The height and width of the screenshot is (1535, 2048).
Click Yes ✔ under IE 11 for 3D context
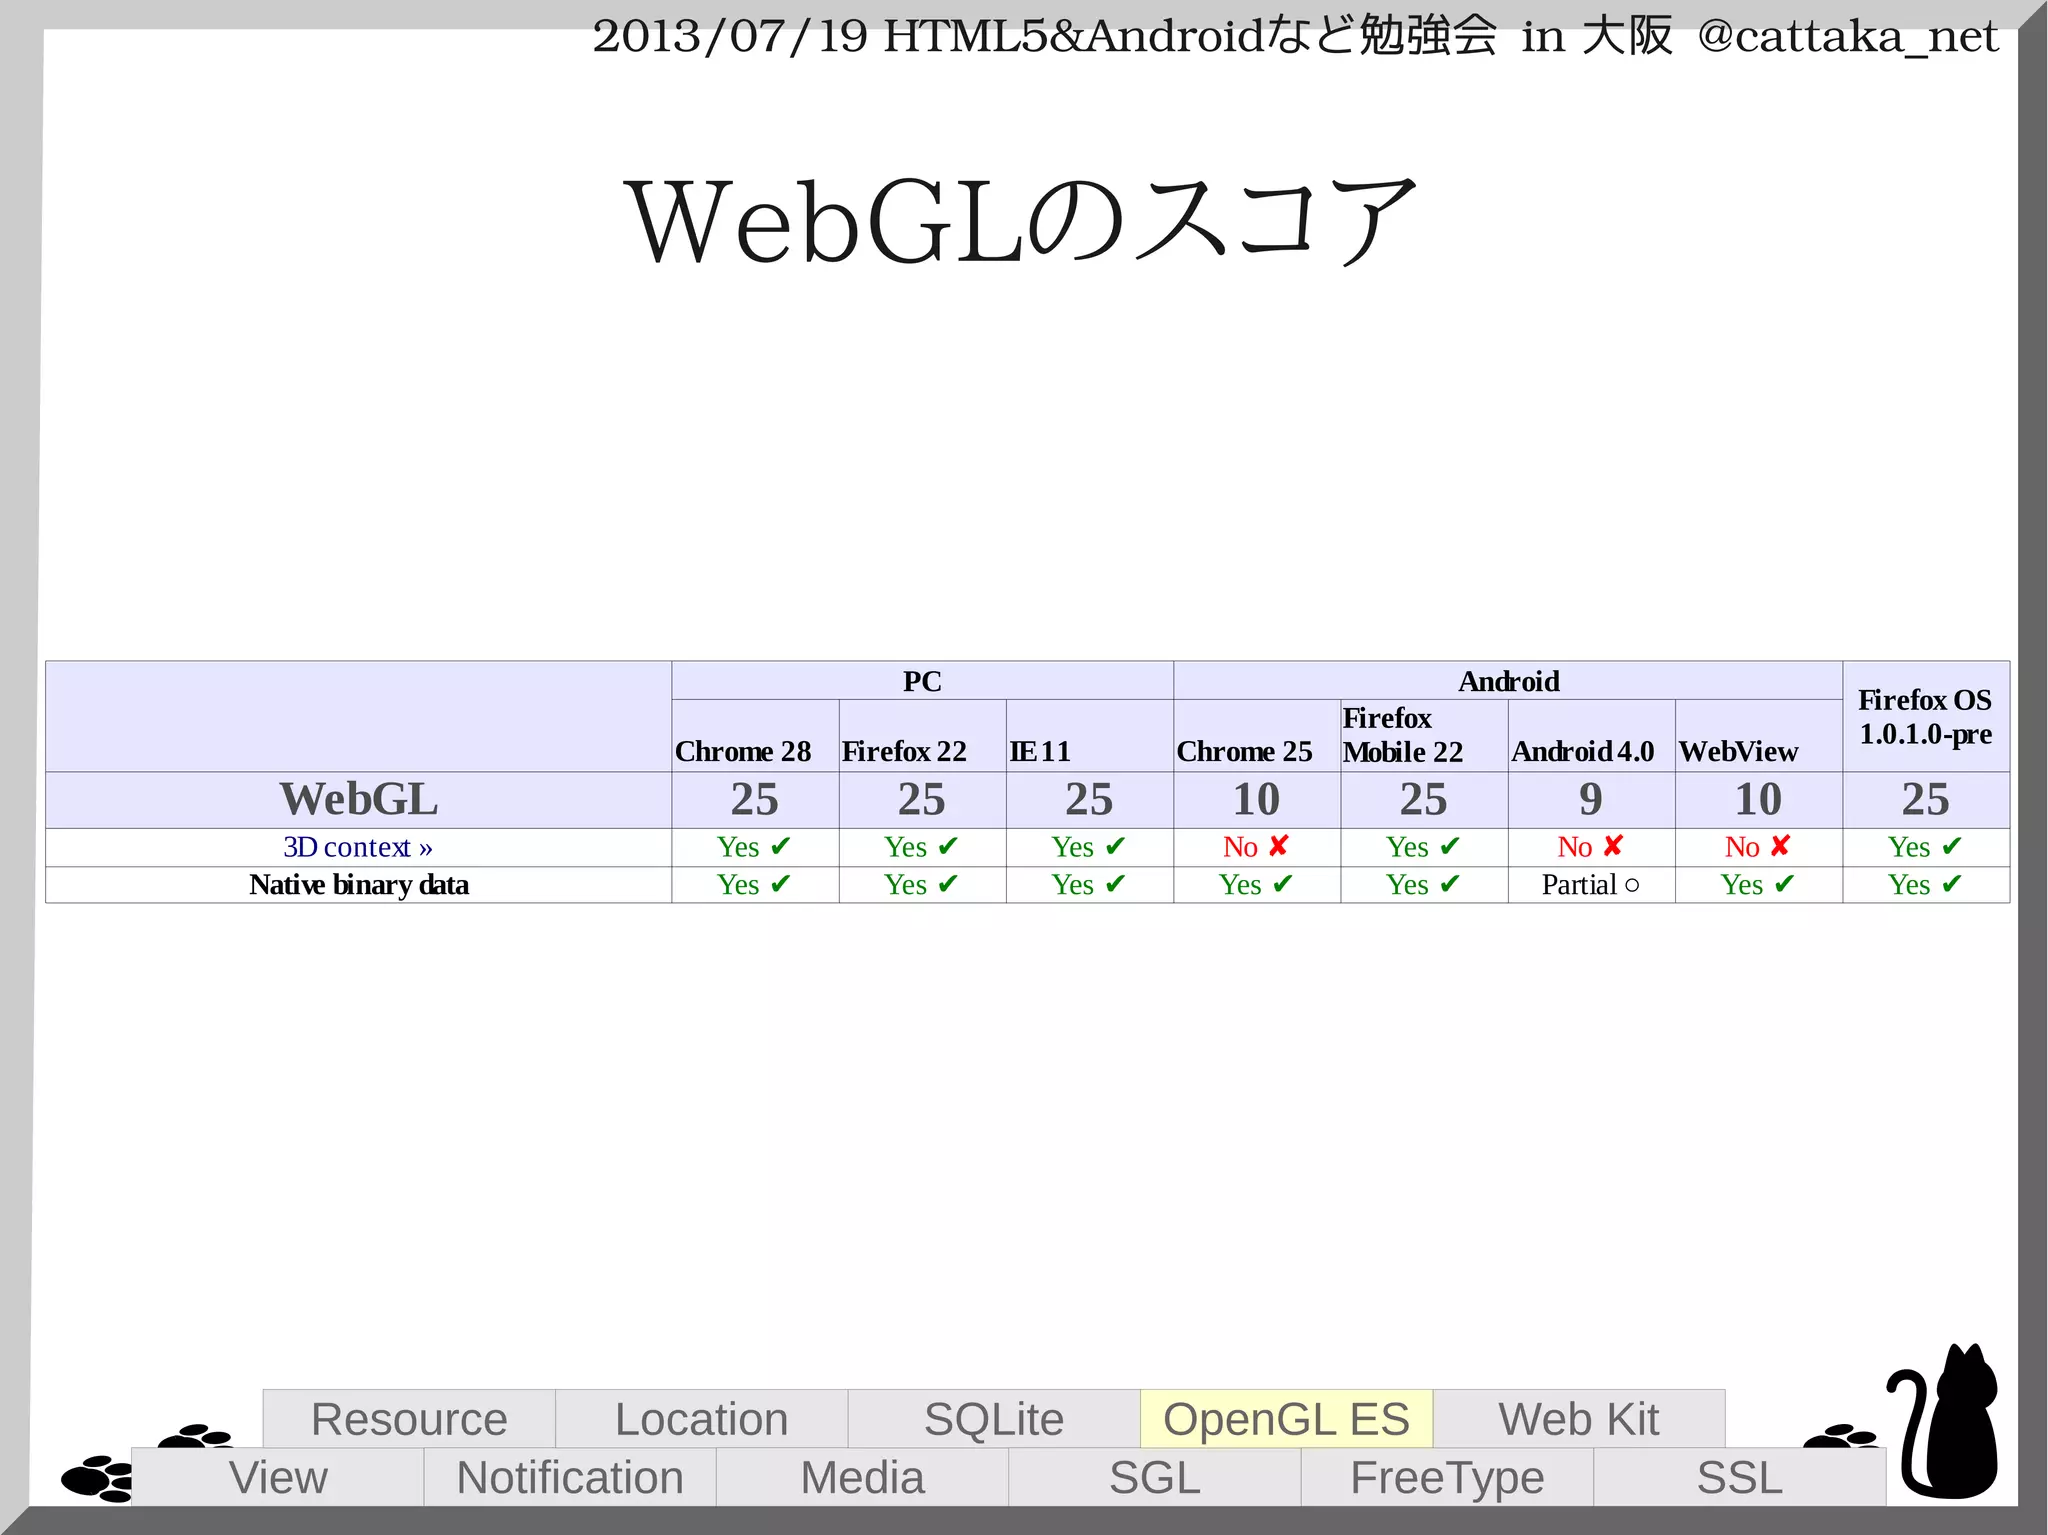[1089, 847]
